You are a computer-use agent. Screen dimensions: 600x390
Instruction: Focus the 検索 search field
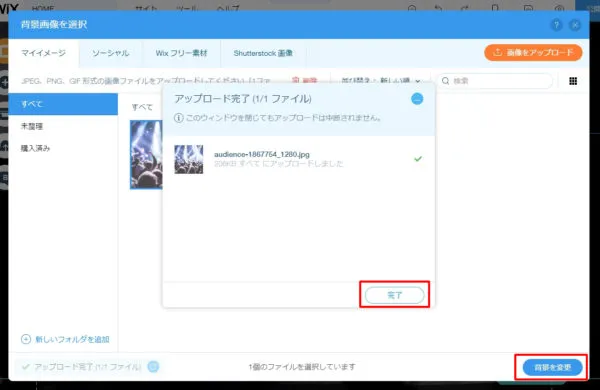tap(495, 81)
